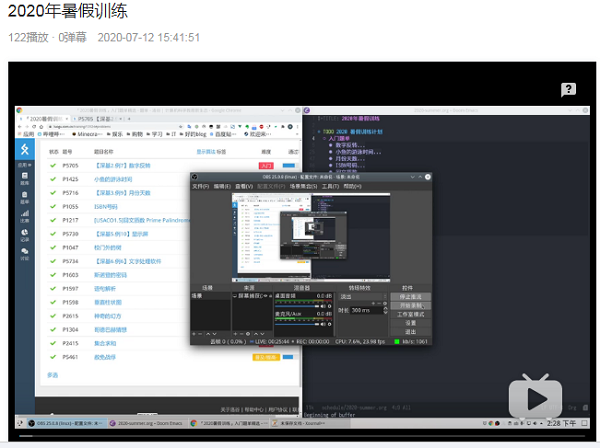Screen dimensions: 600x448
Task: Expand the 应用 dropdown in Luogu sidebar
Action: click(24, 165)
